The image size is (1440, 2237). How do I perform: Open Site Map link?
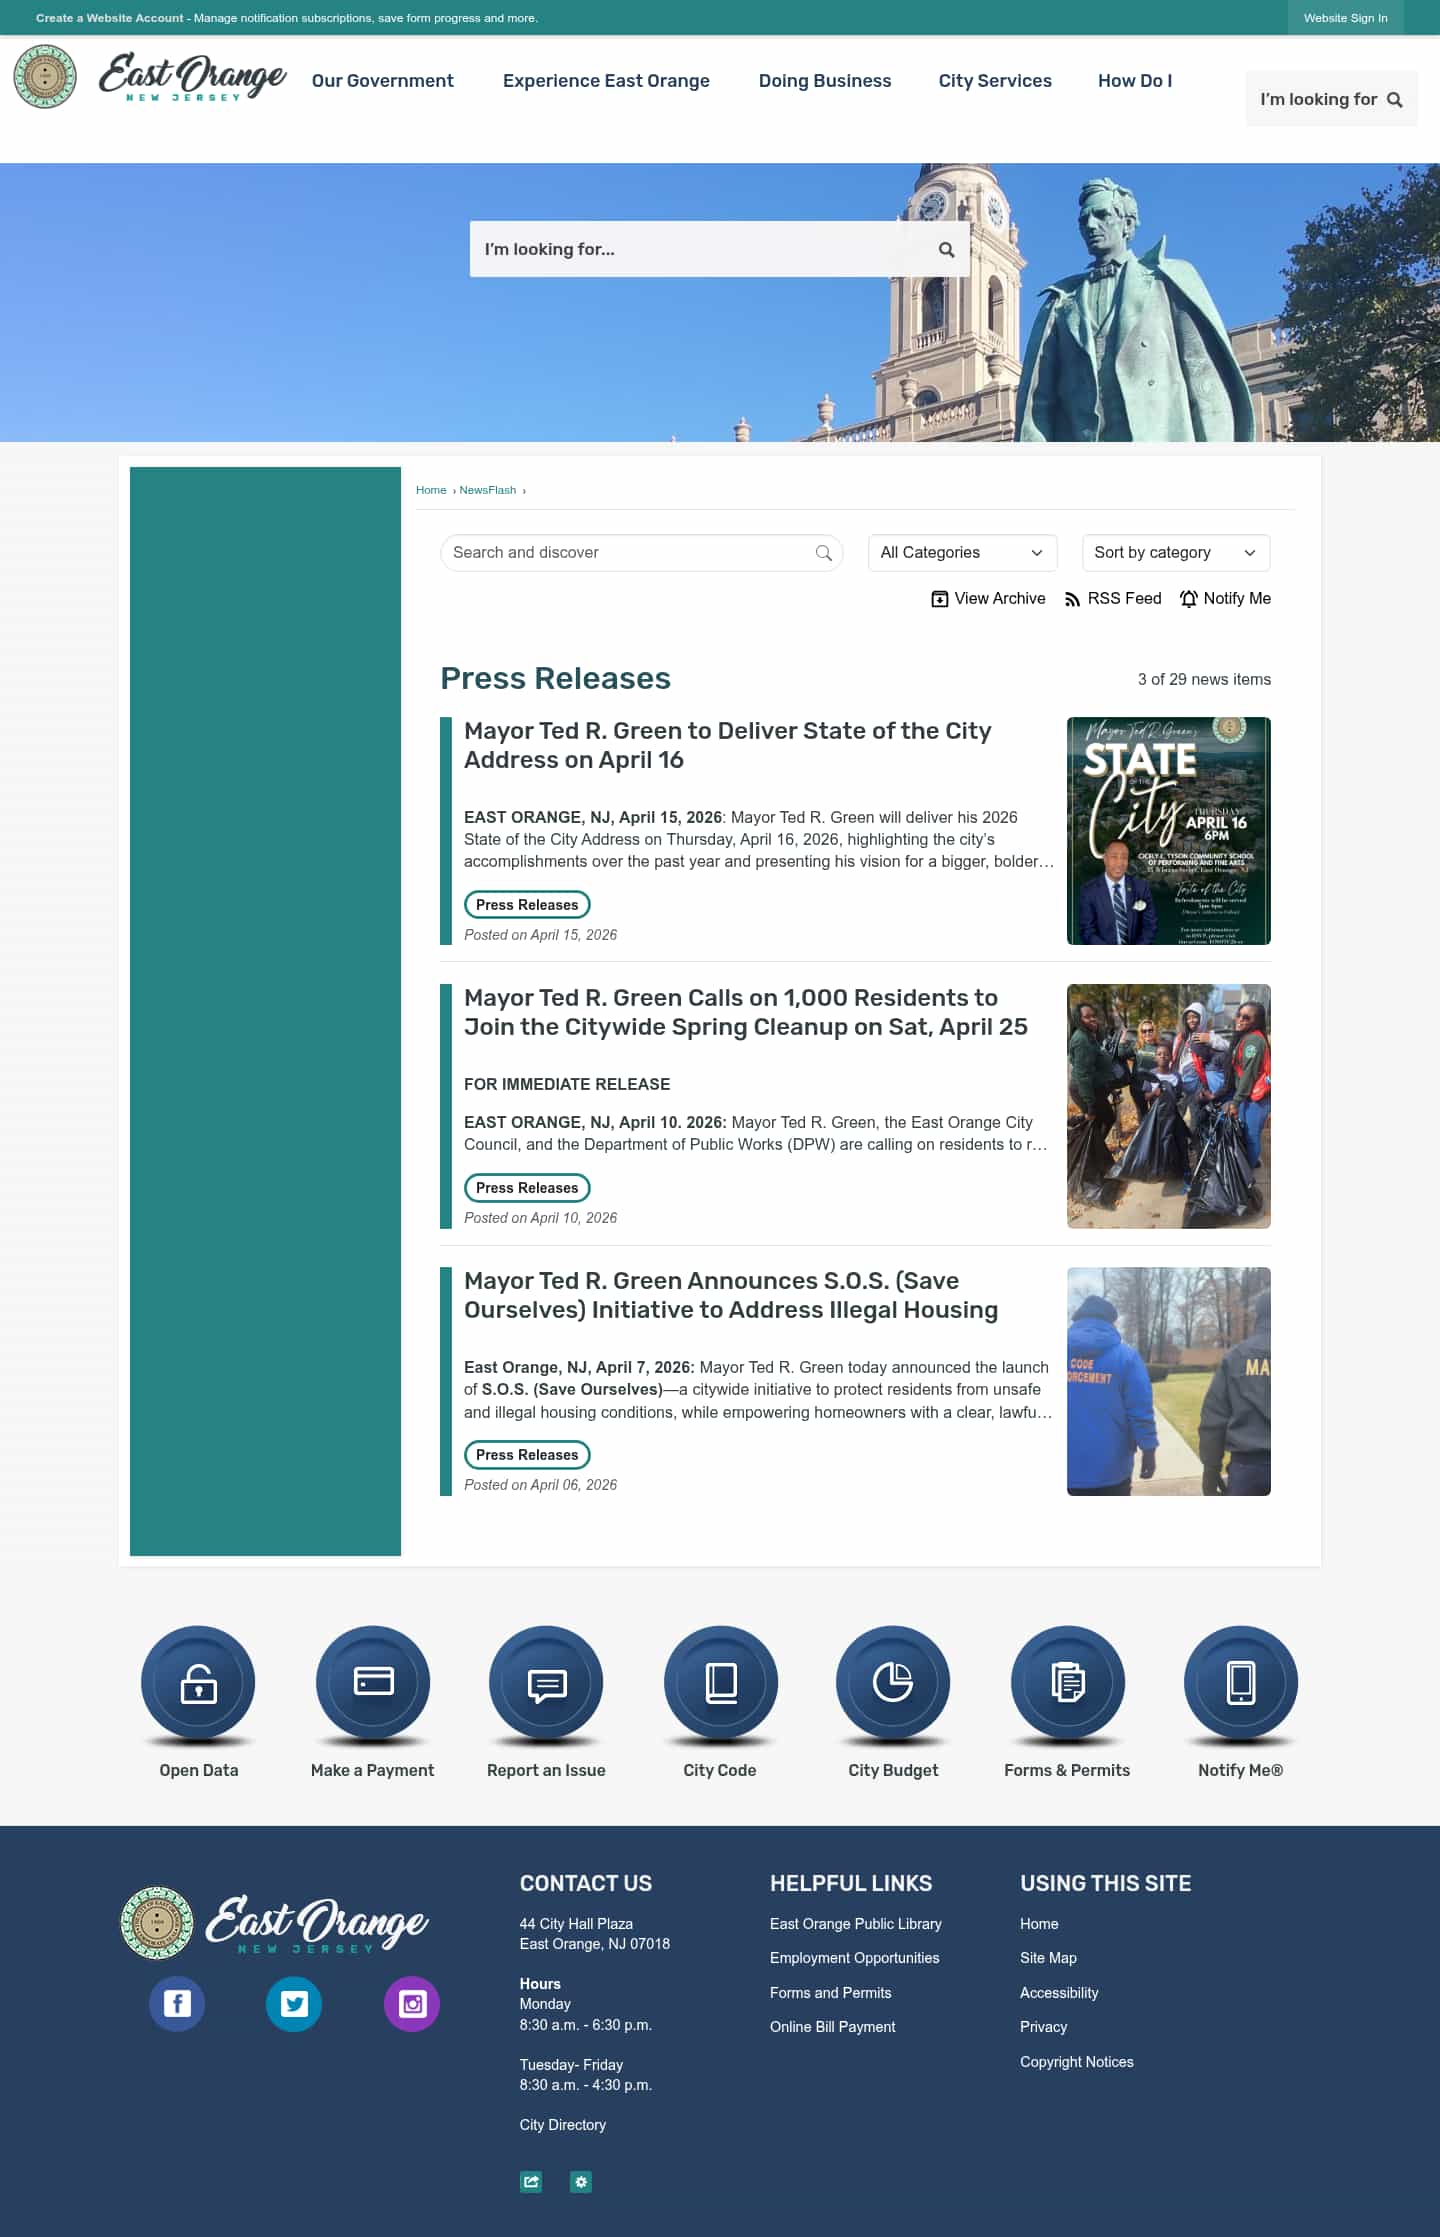pos(1048,1957)
